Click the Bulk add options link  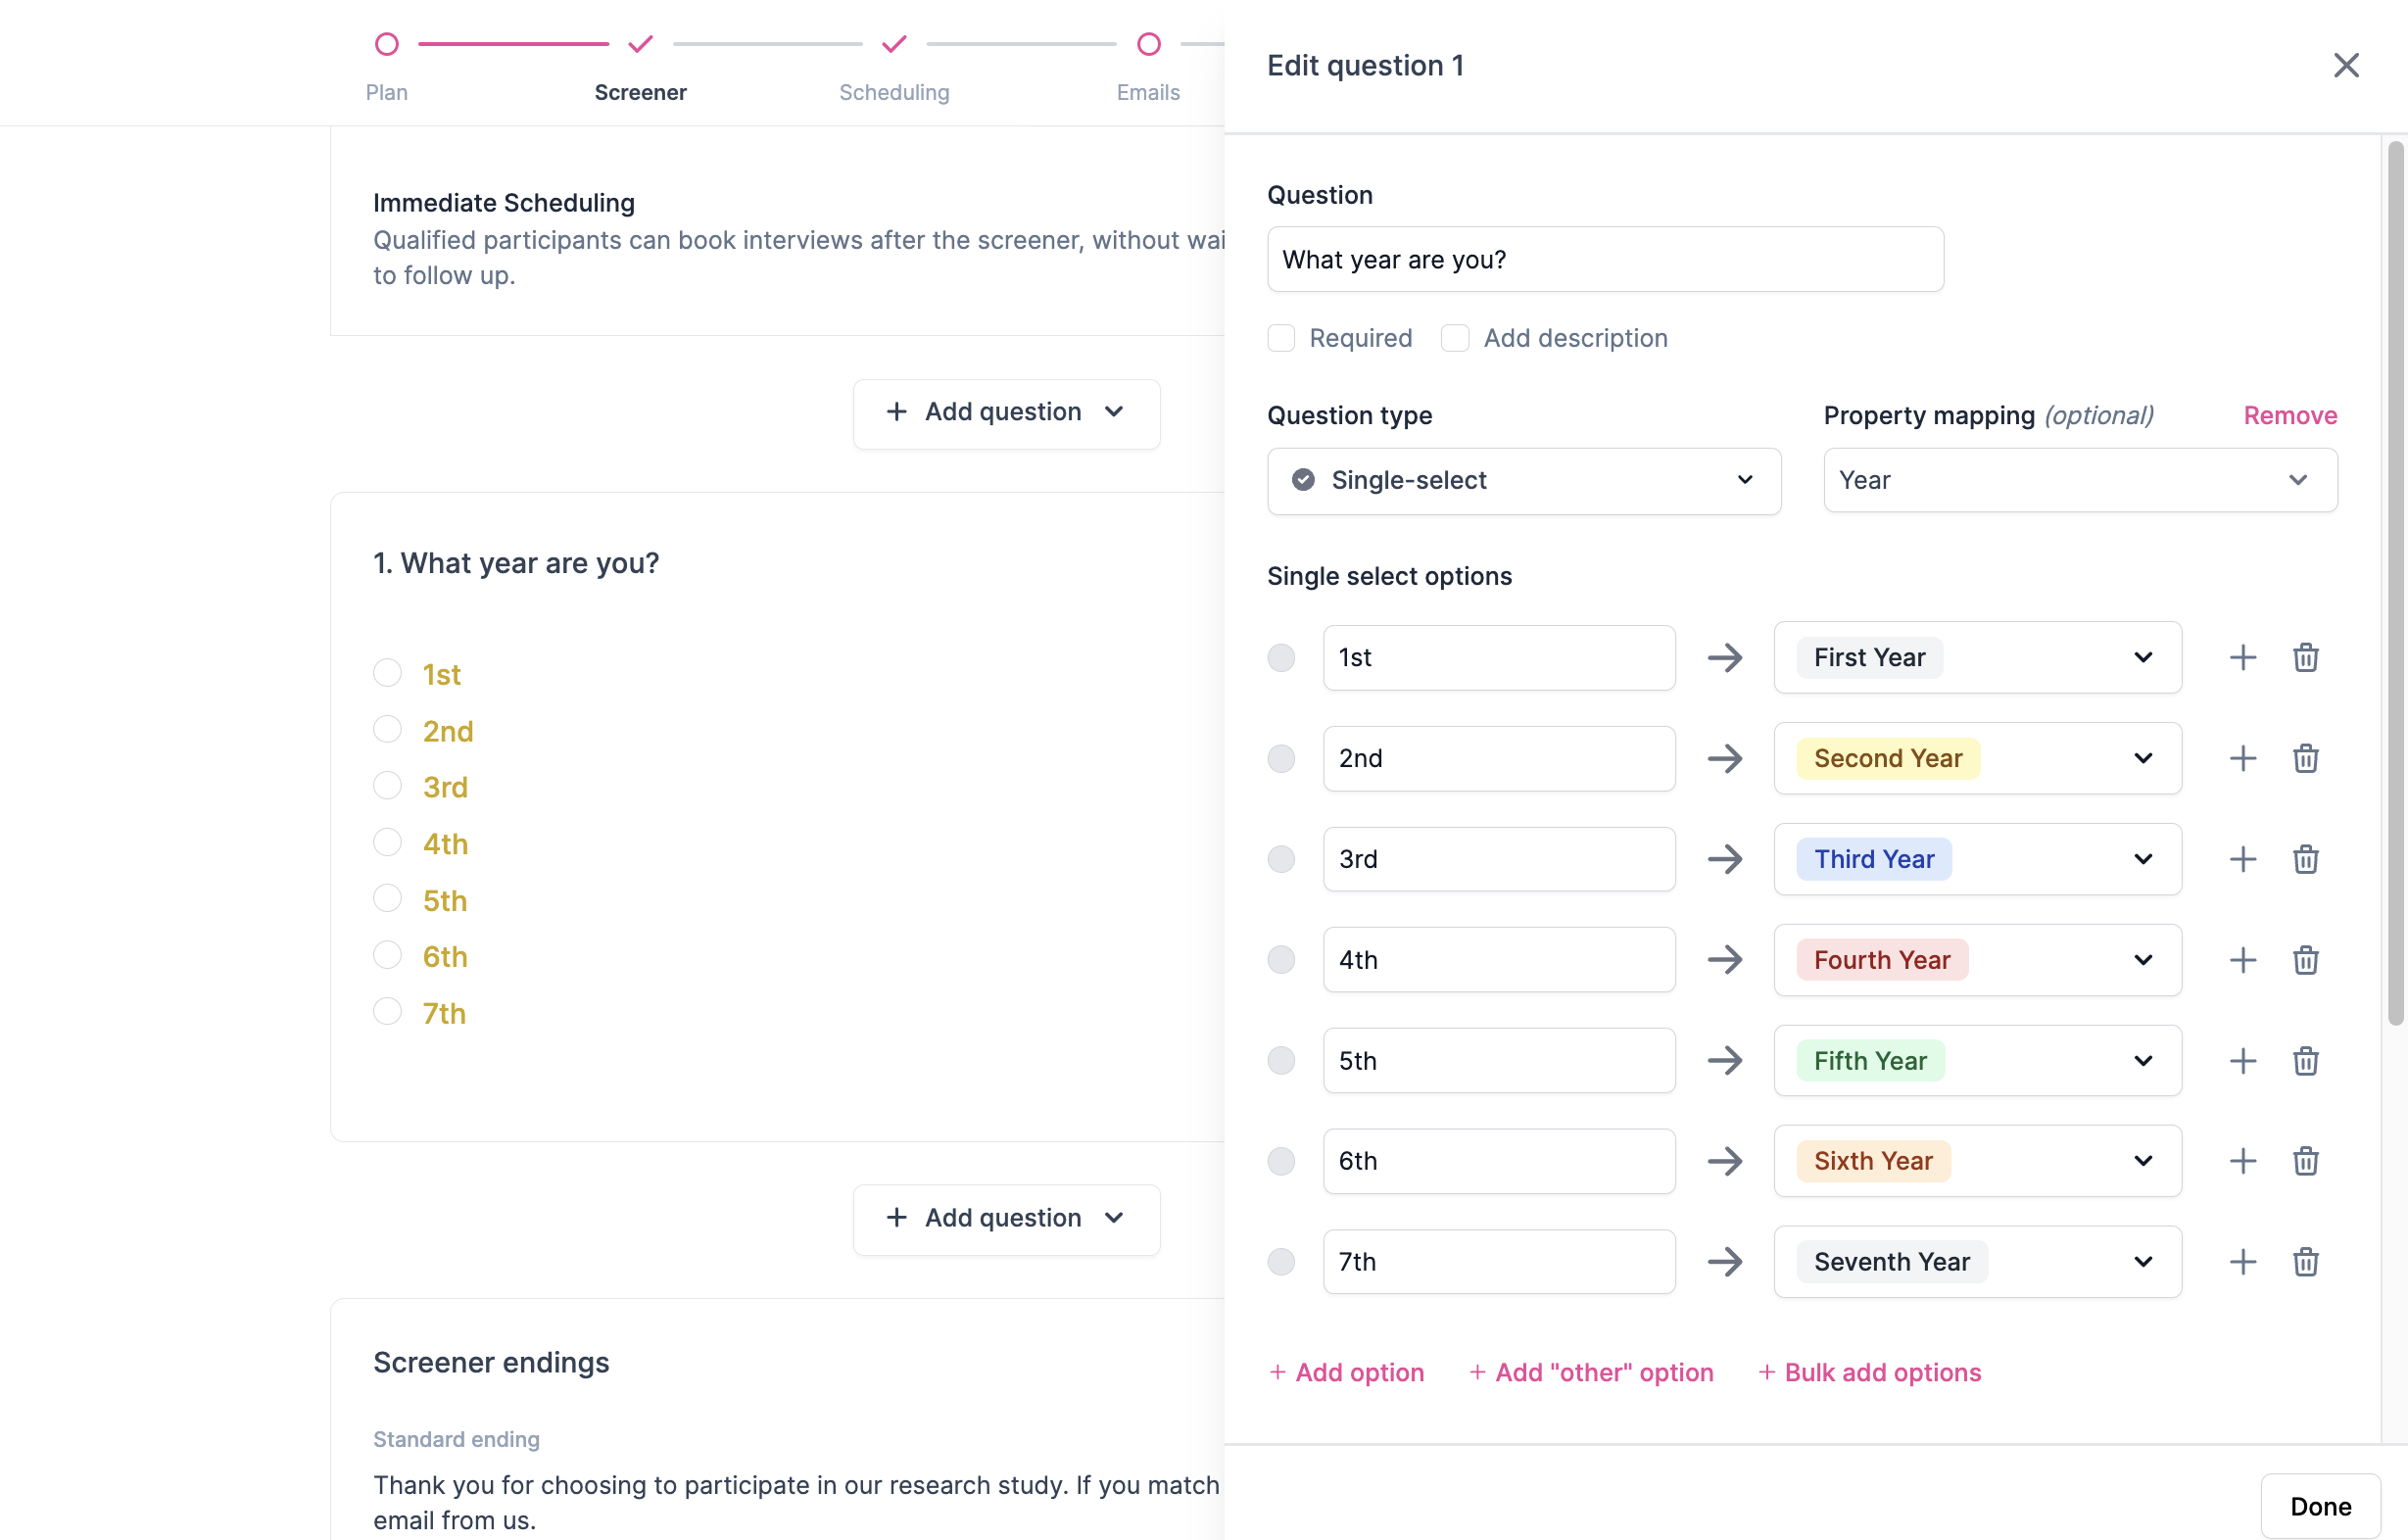(x=1869, y=1372)
